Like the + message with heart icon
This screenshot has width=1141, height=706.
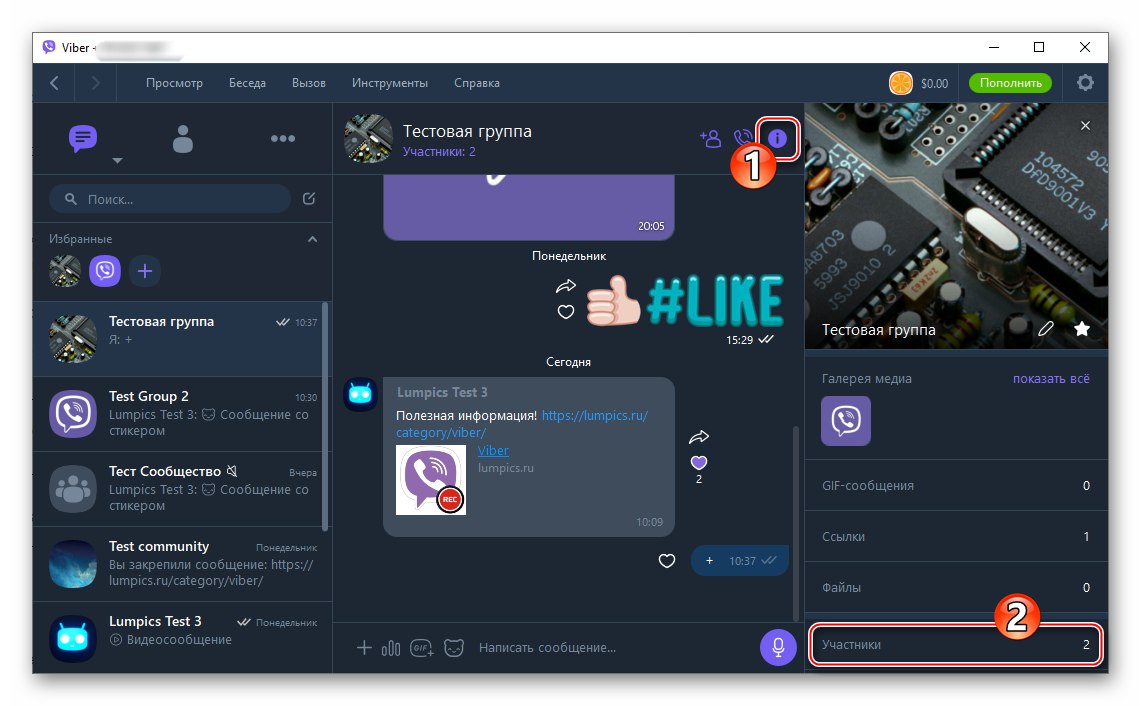(x=667, y=561)
